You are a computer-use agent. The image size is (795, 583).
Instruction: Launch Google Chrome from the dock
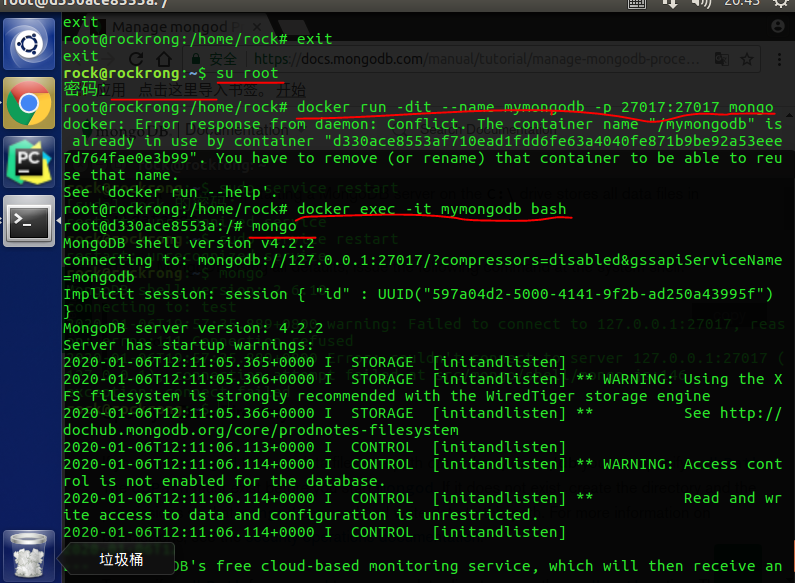point(29,103)
